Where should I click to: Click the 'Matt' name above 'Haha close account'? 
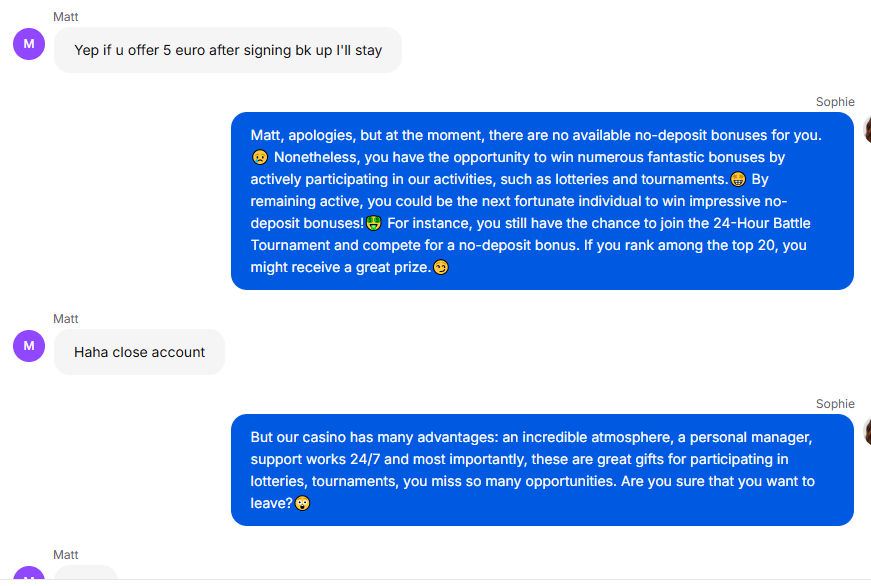coord(66,319)
